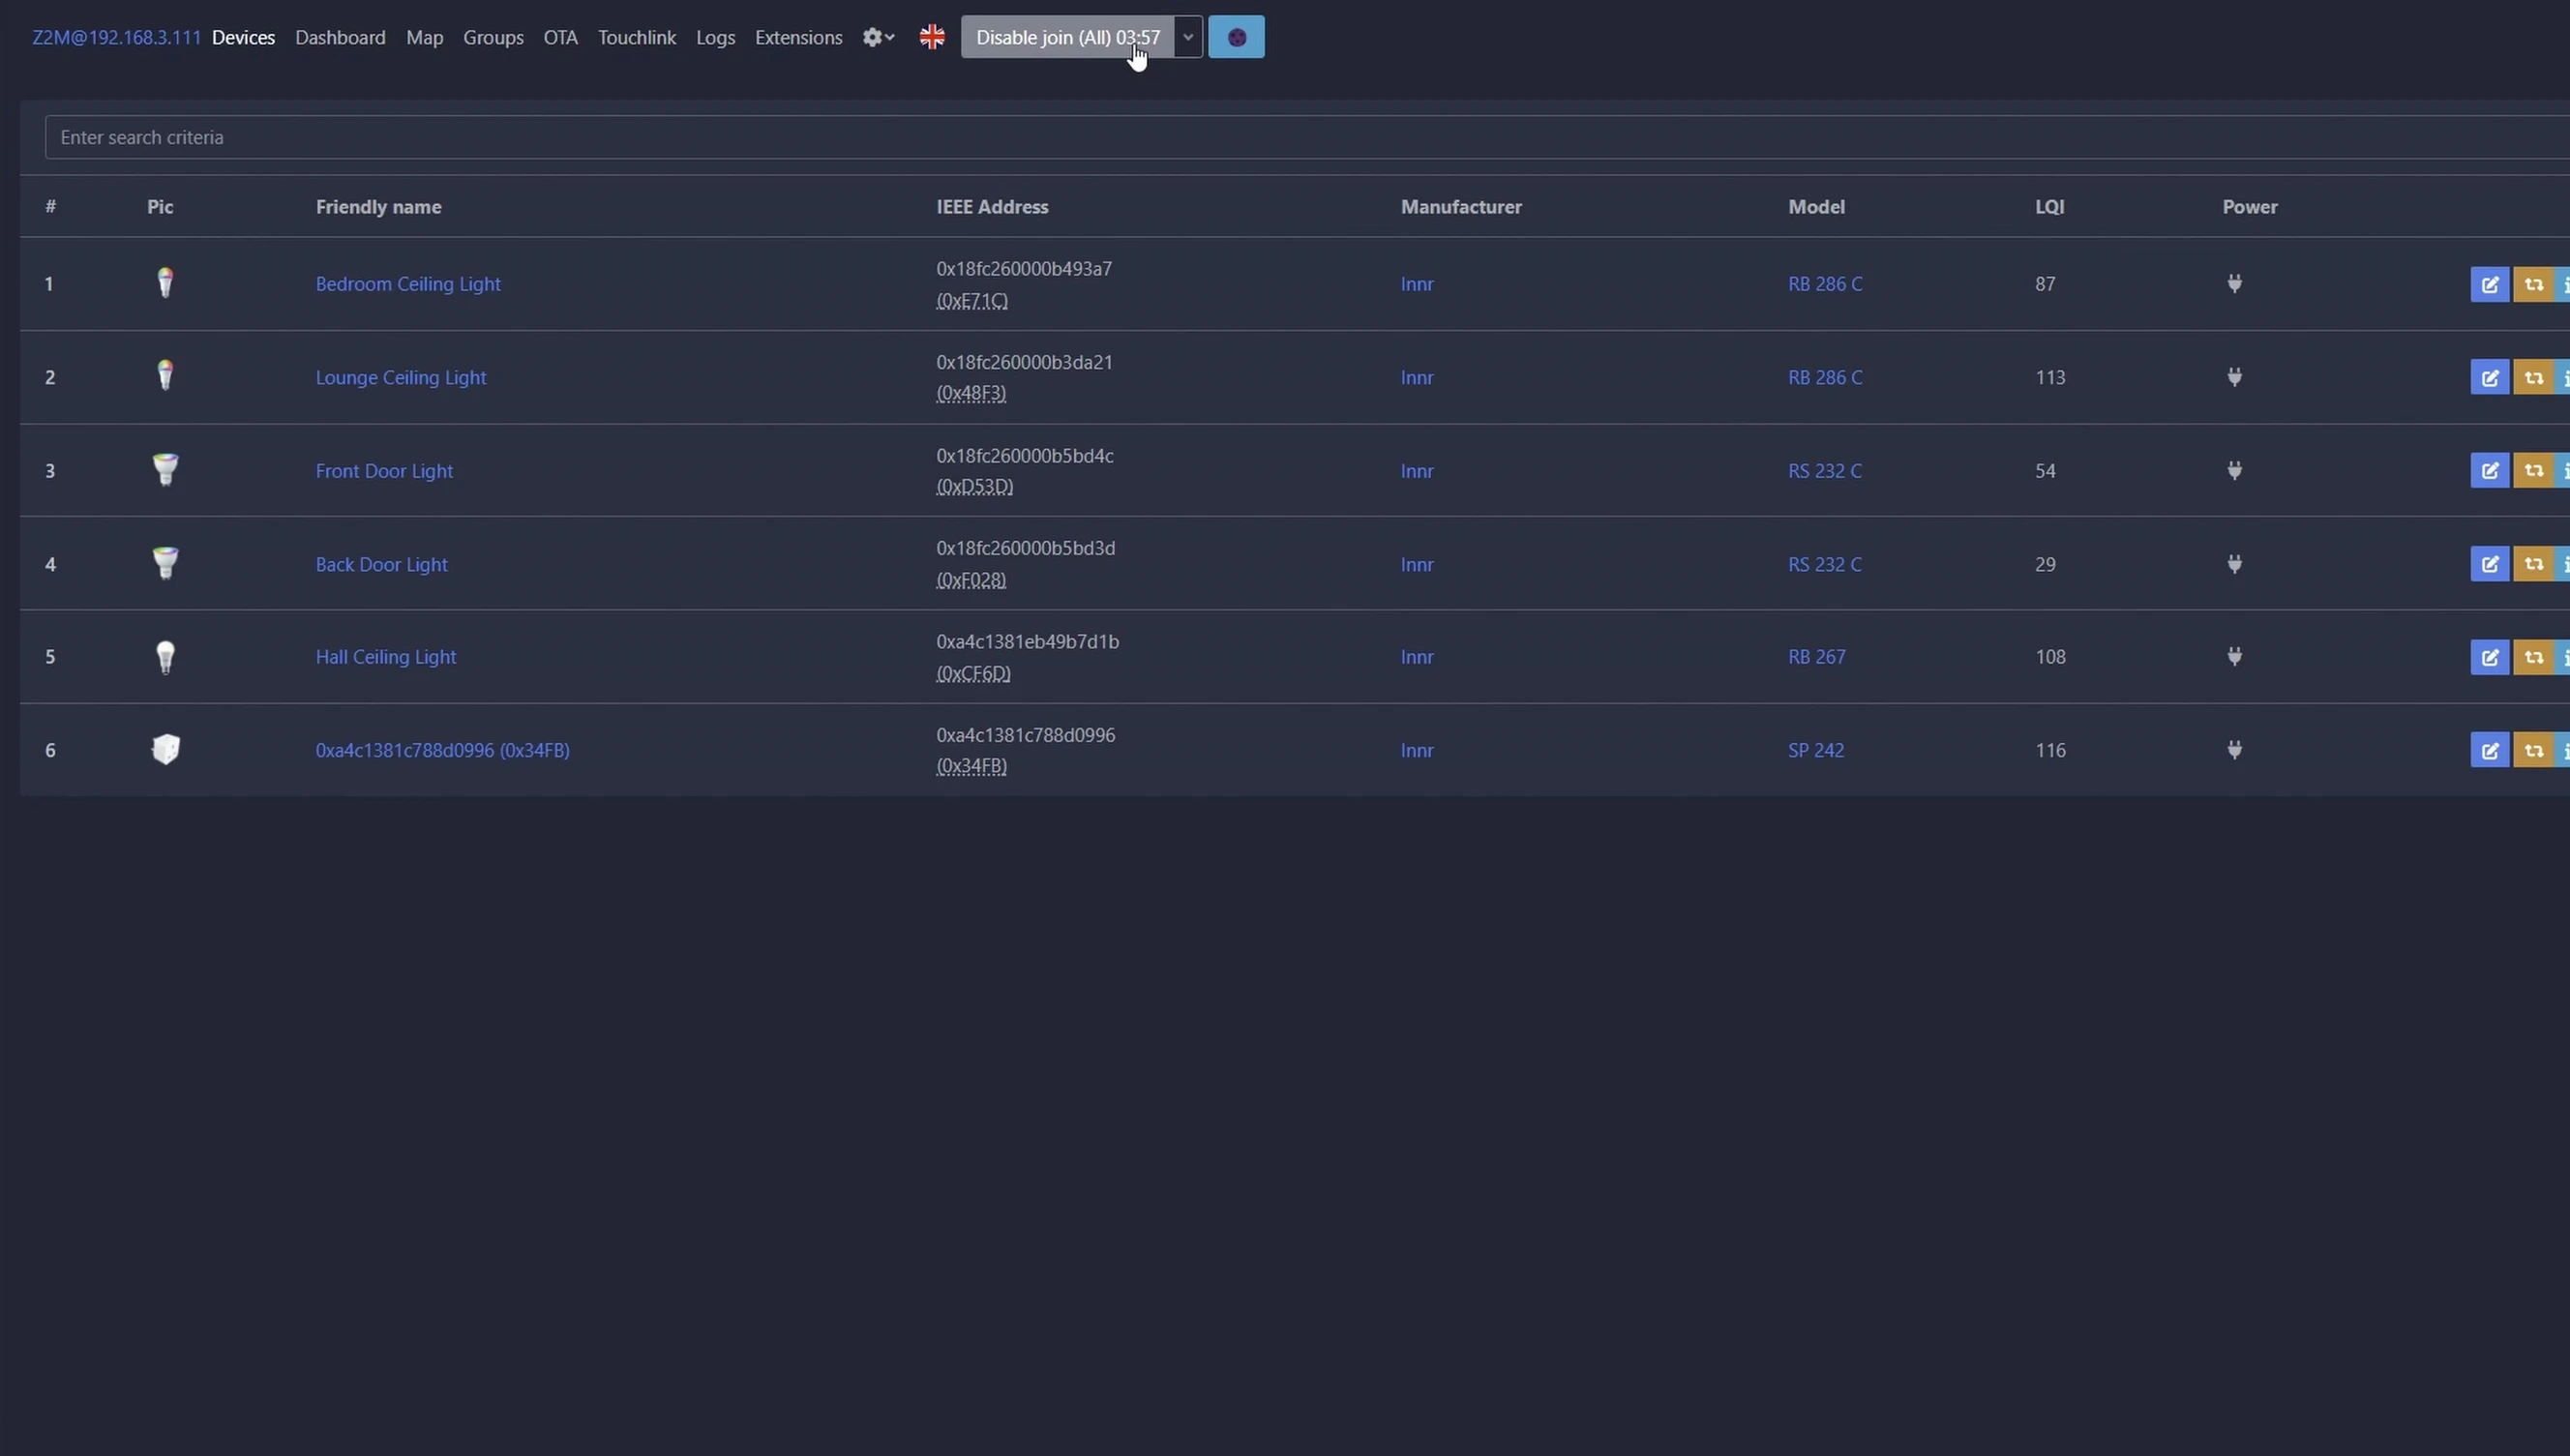This screenshot has height=1456, width=2570.
Task: Expand the Disable join dropdown arrow
Action: tap(1188, 37)
